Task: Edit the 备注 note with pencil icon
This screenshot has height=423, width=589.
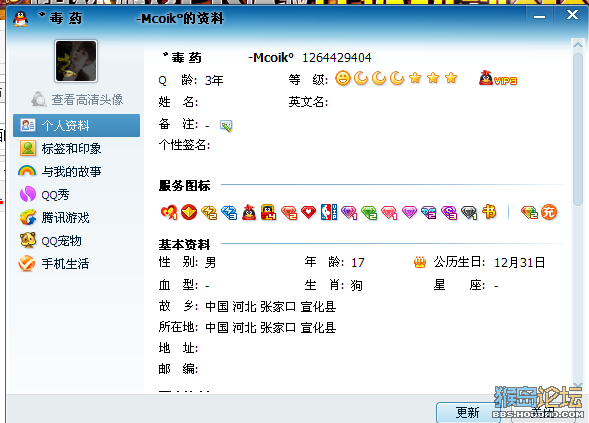Action: pos(226,126)
